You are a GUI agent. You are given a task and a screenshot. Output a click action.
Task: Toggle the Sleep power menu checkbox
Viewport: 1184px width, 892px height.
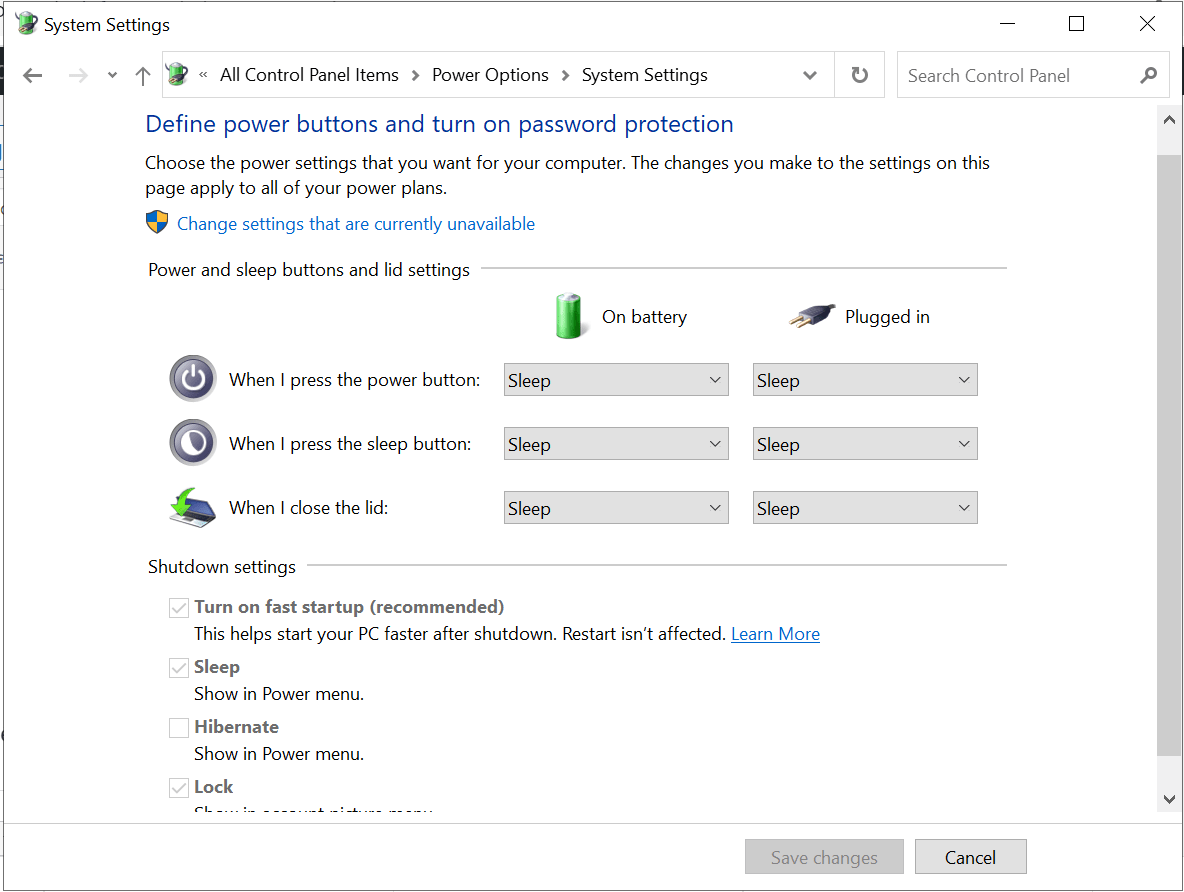[x=179, y=667]
